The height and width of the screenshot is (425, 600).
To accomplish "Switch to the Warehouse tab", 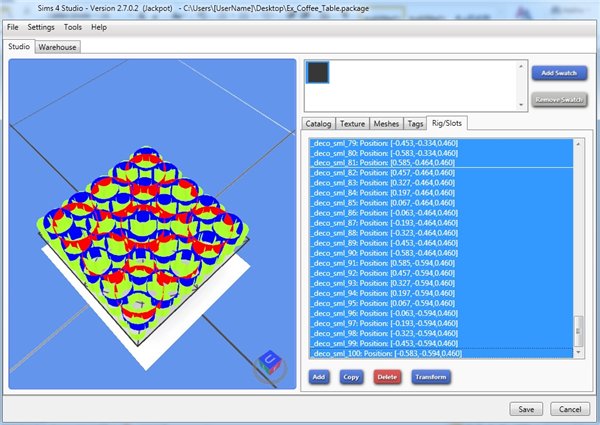I will click(x=58, y=47).
